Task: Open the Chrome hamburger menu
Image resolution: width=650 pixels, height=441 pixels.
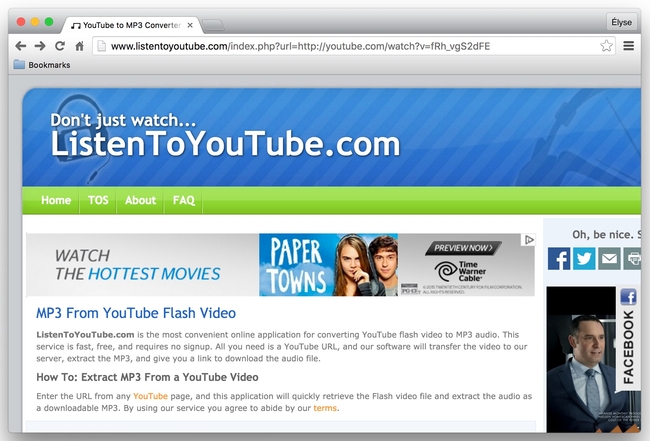Action: [628, 46]
